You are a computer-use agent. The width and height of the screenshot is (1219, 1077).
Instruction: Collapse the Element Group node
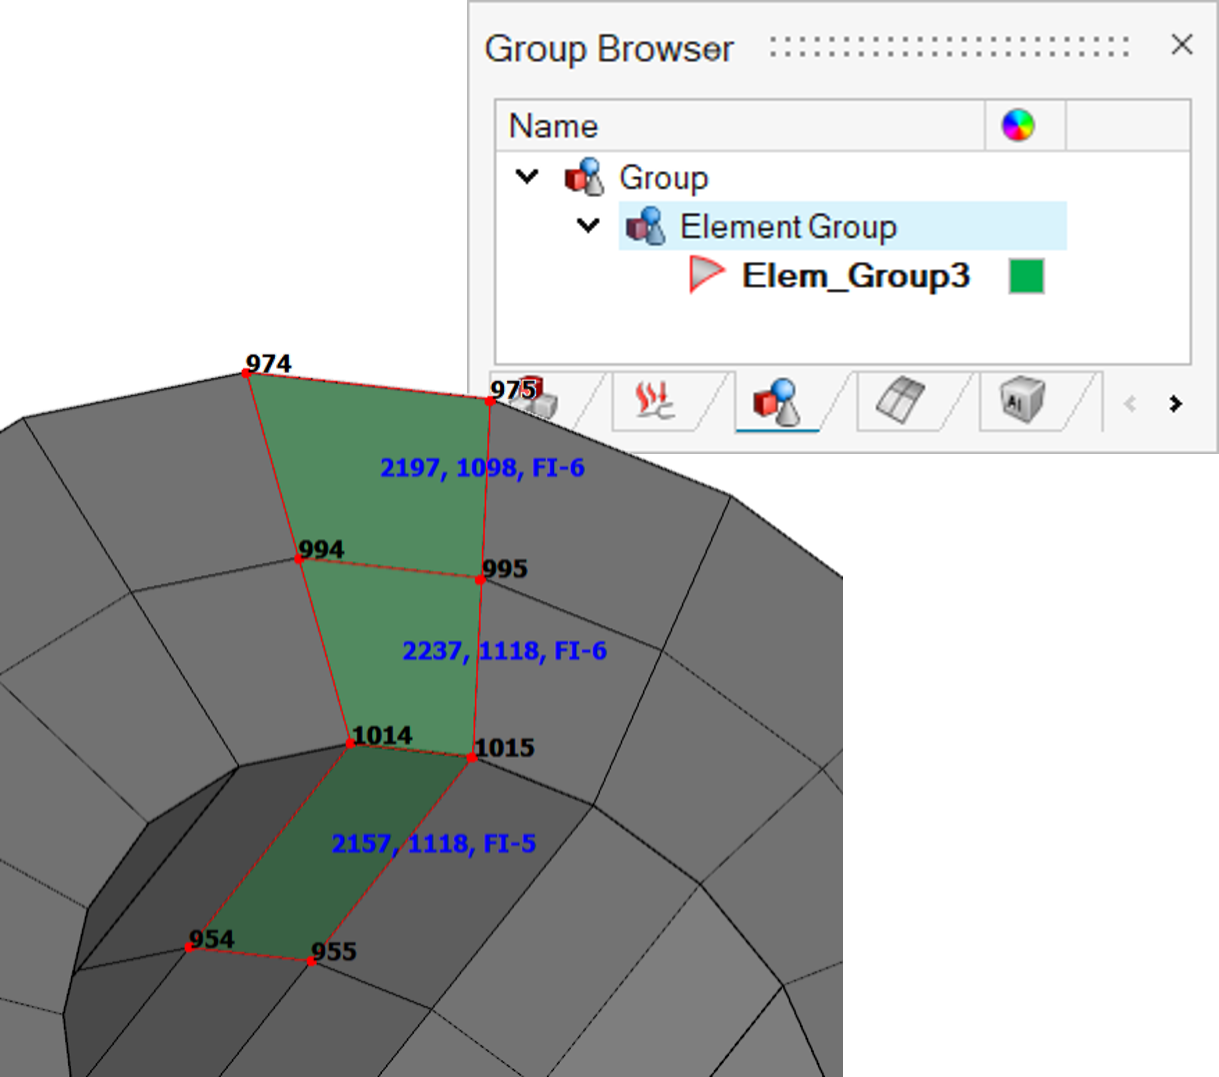point(588,226)
